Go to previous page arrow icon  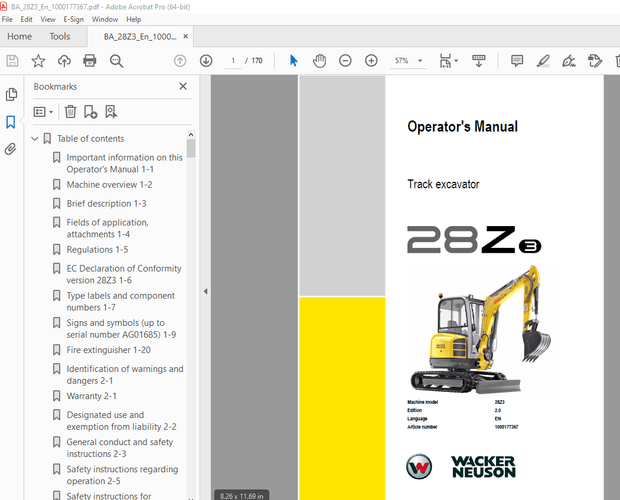click(180, 61)
